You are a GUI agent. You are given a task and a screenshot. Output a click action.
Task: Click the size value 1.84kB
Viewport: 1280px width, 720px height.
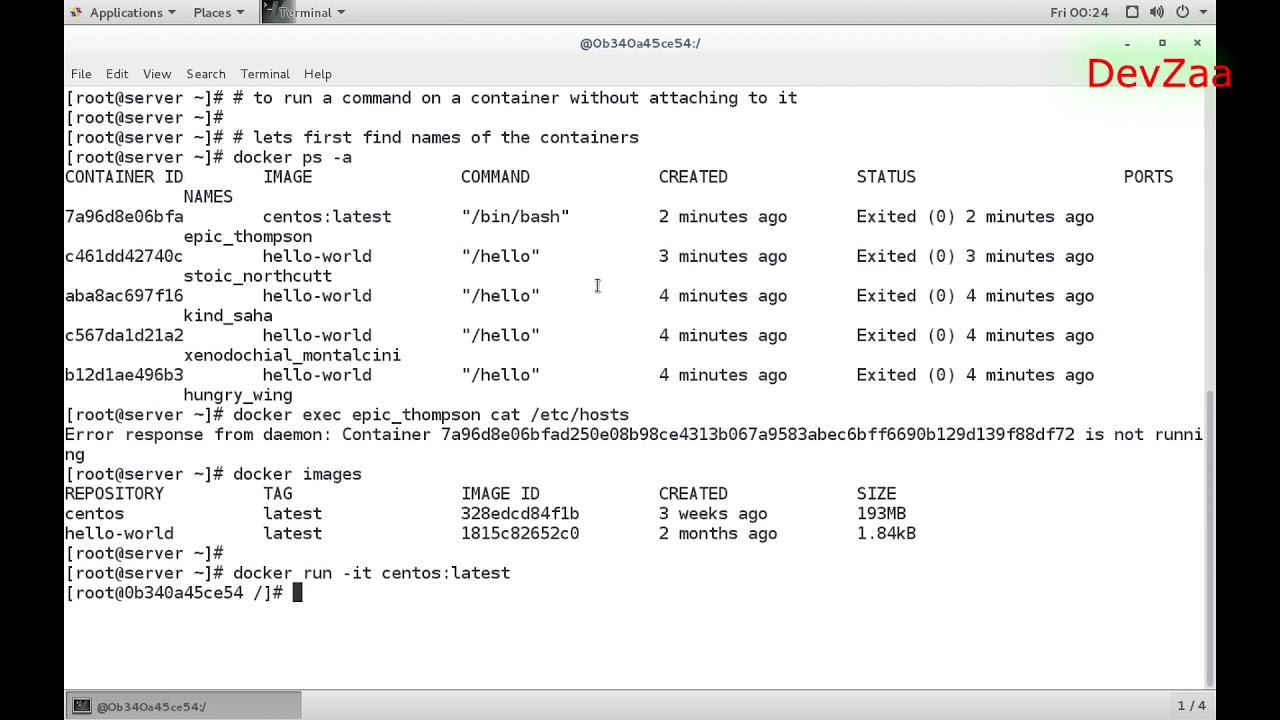[886, 534]
